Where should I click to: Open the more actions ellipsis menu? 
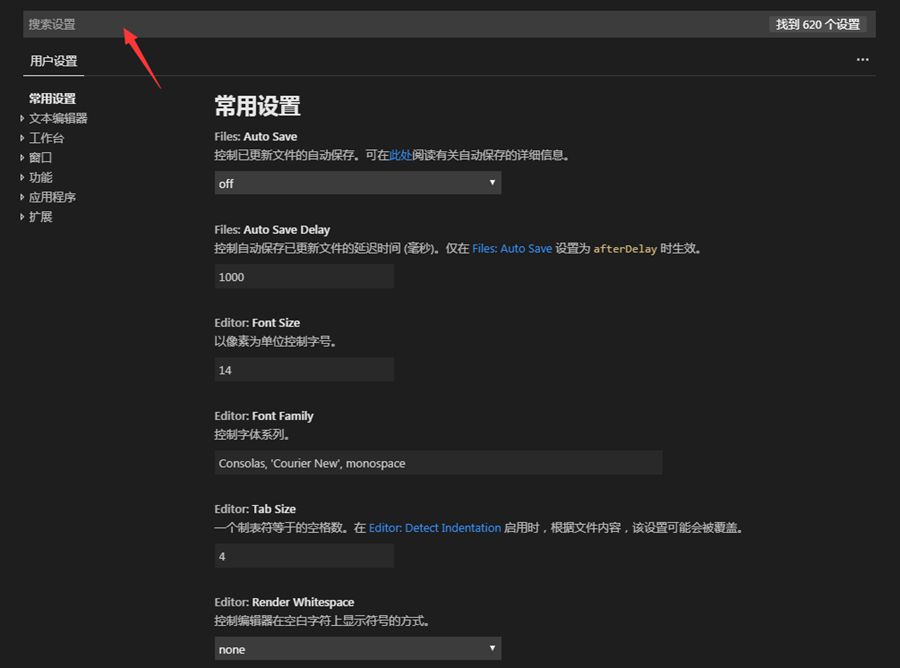862,60
